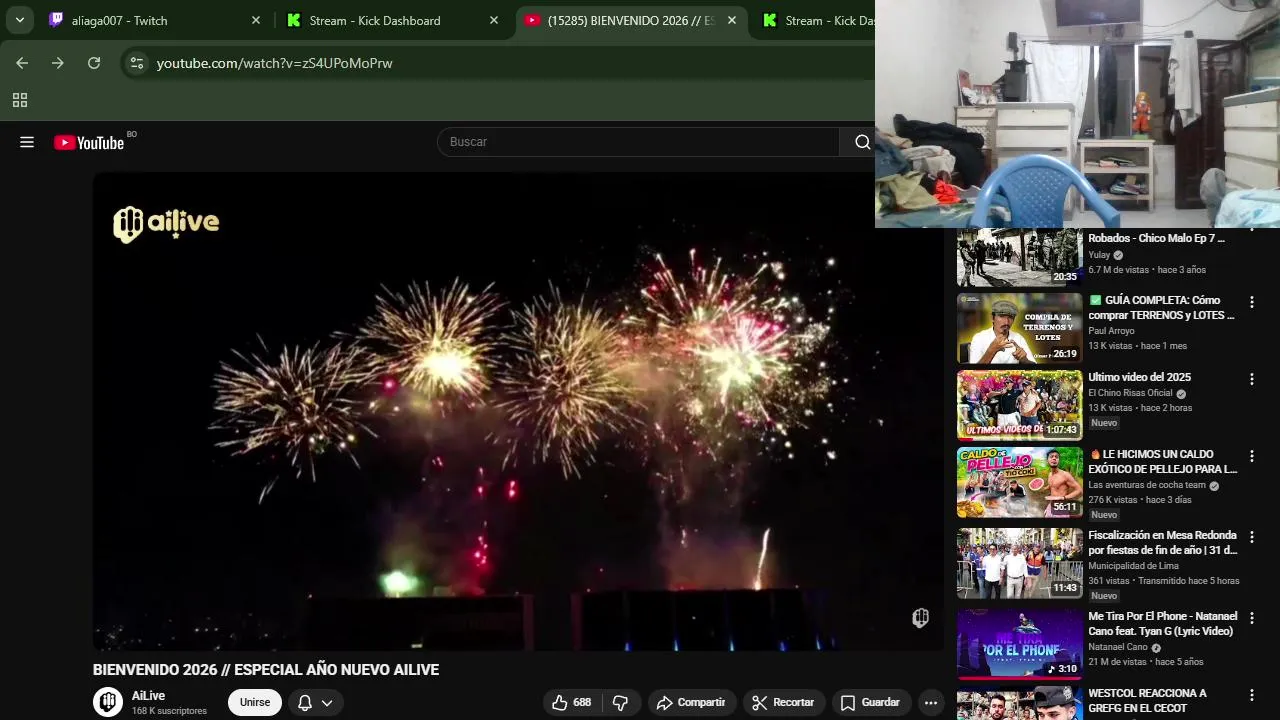Click the fireworks video player
The height and width of the screenshot is (720, 1280).
pyautogui.click(x=518, y=411)
